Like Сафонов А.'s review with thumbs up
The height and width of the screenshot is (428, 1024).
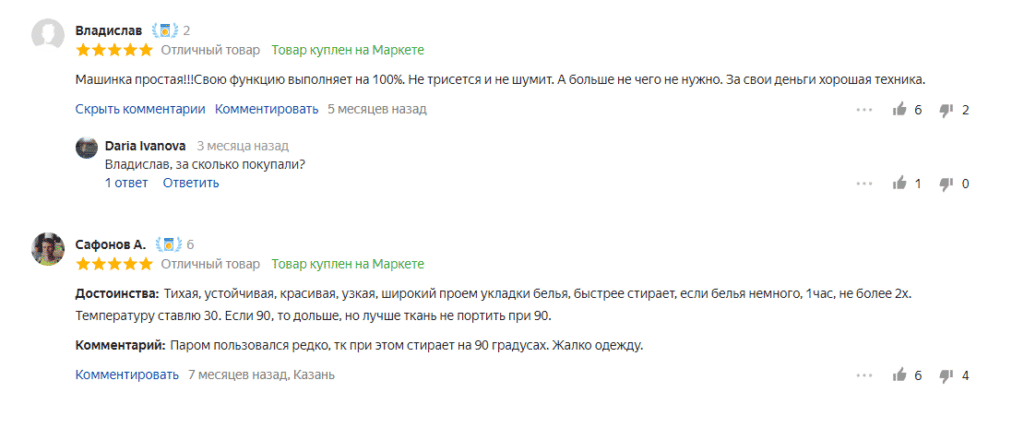900,376
